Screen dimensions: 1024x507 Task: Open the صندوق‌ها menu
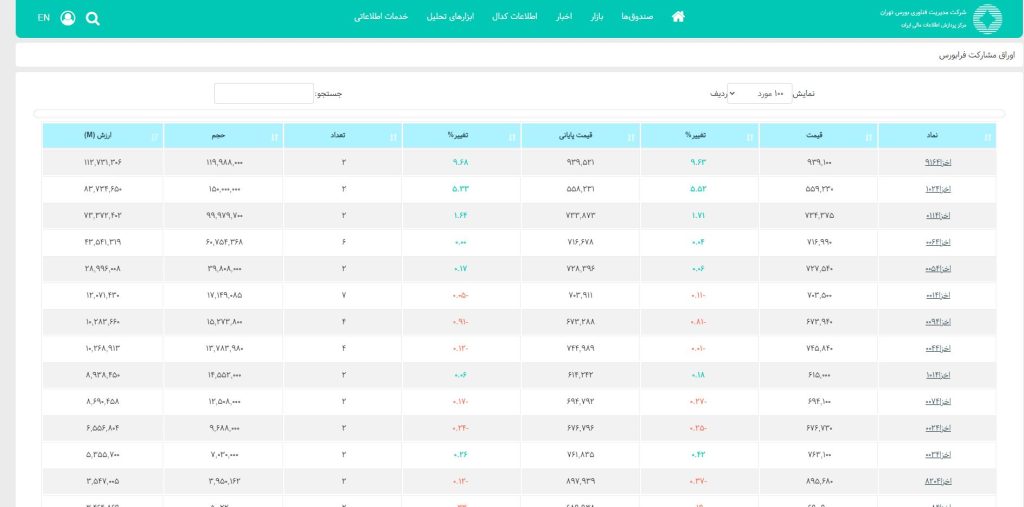[636, 17]
